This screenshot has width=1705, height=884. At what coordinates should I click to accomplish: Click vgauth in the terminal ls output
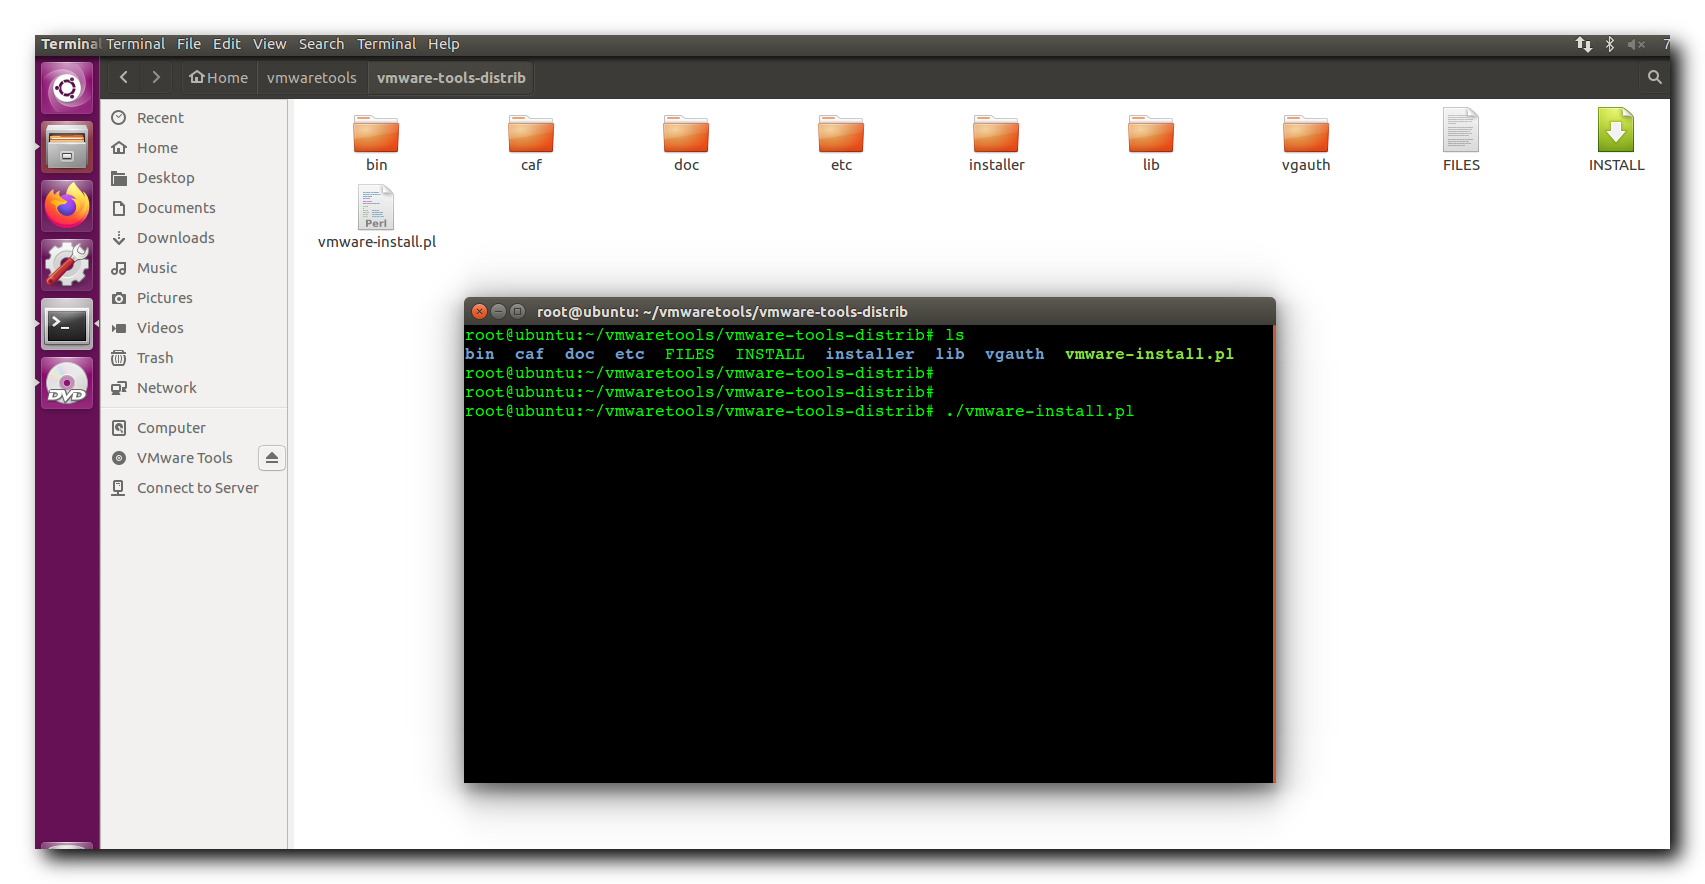click(1014, 354)
